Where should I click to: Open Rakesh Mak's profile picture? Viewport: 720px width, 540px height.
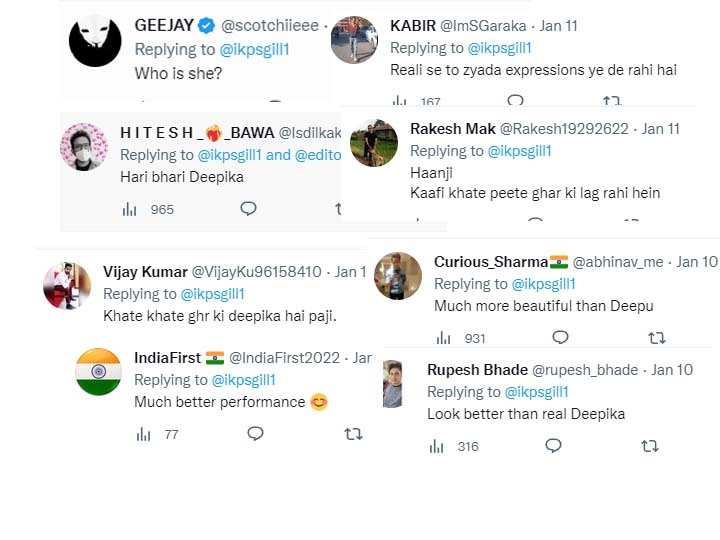374,145
